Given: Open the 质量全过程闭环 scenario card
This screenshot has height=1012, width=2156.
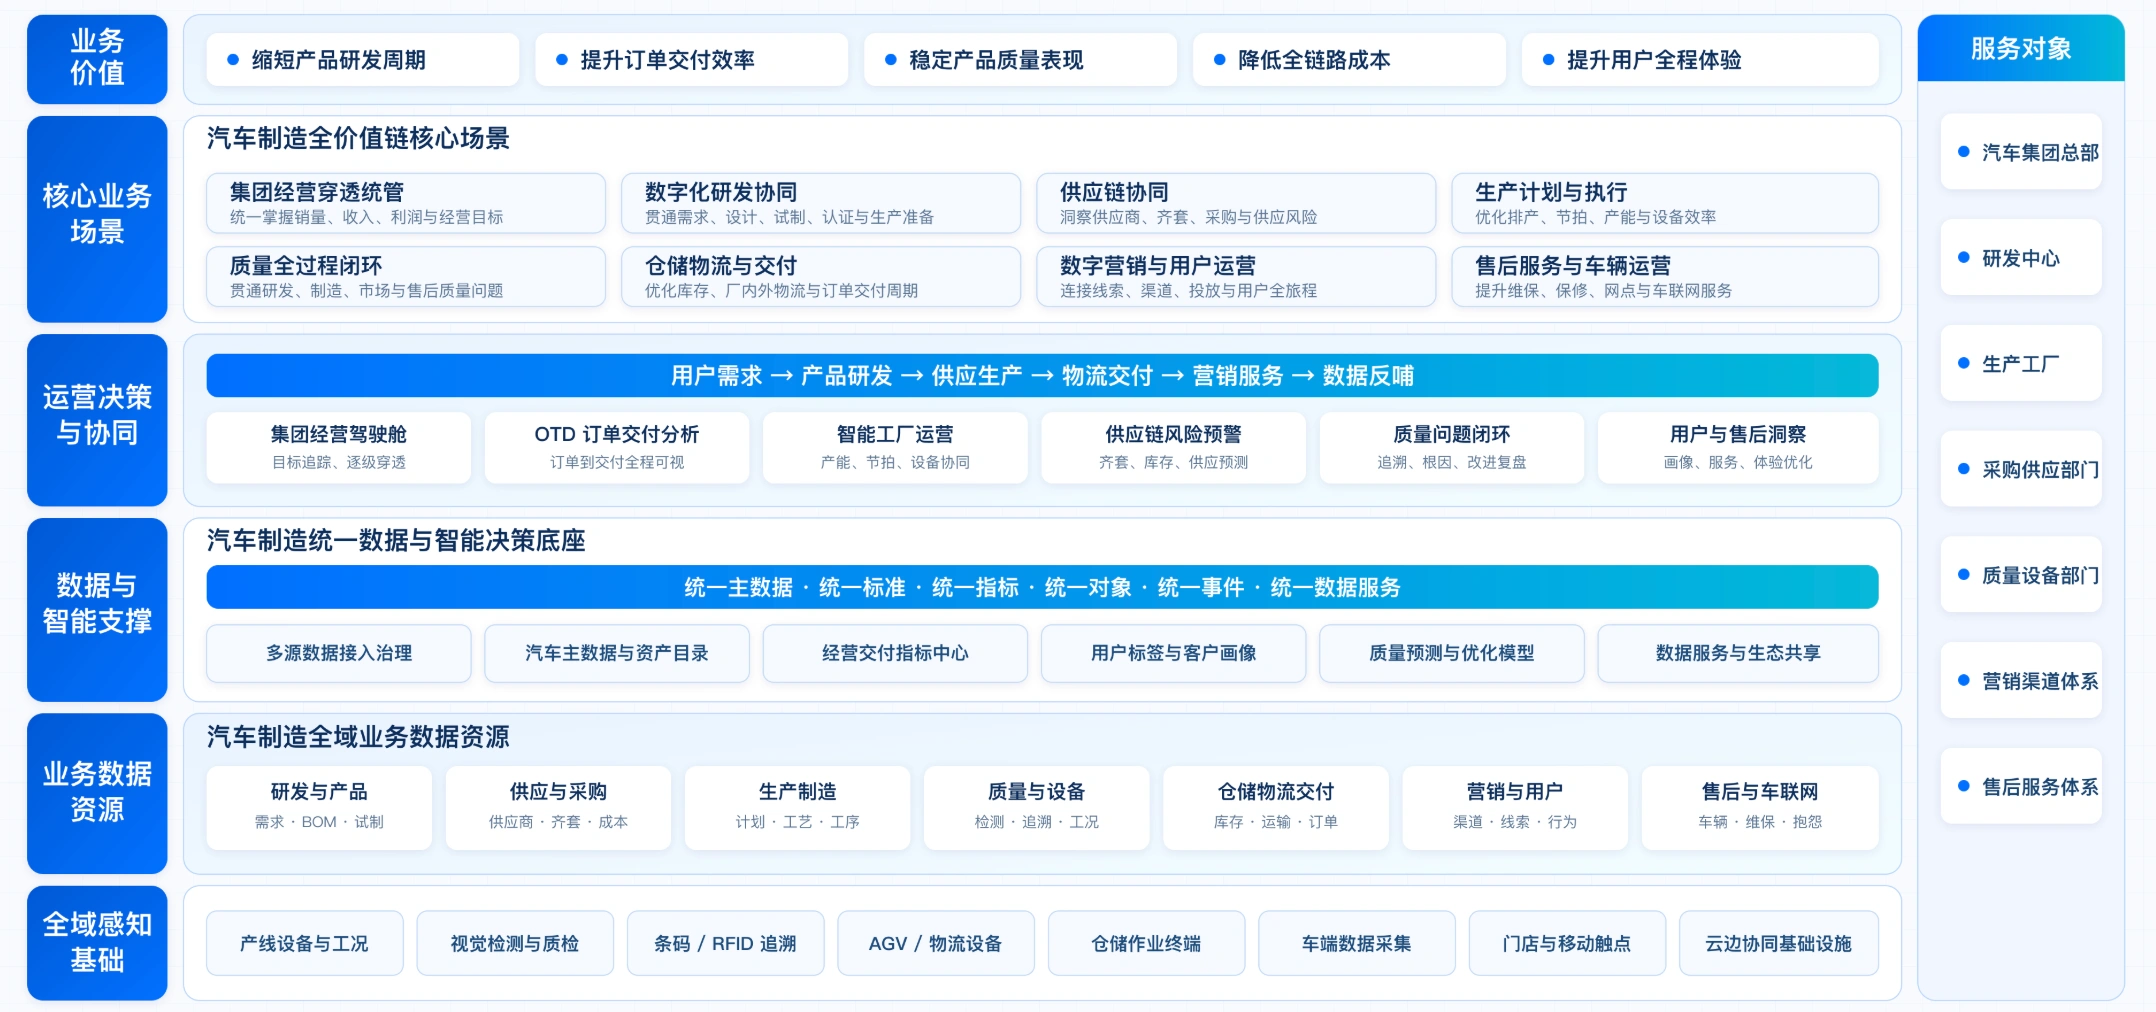Looking at the screenshot, I should [x=406, y=276].
